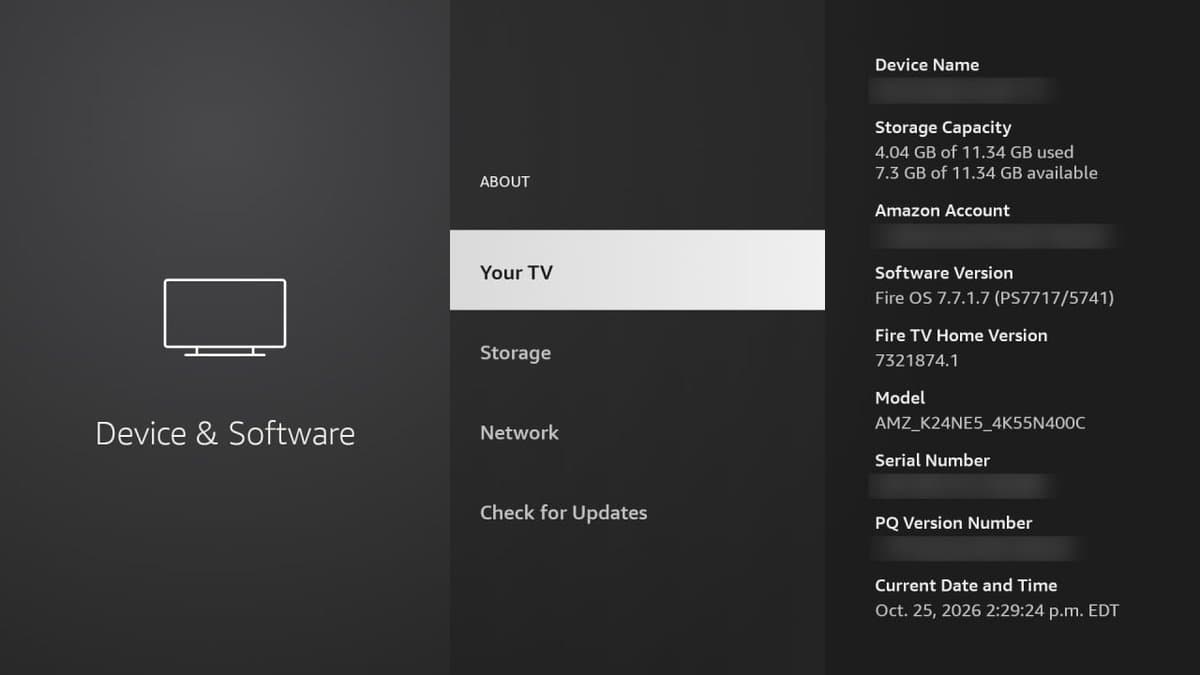Click the PQ Version Number label
Viewport: 1200px width, 675px height.
click(953, 523)
